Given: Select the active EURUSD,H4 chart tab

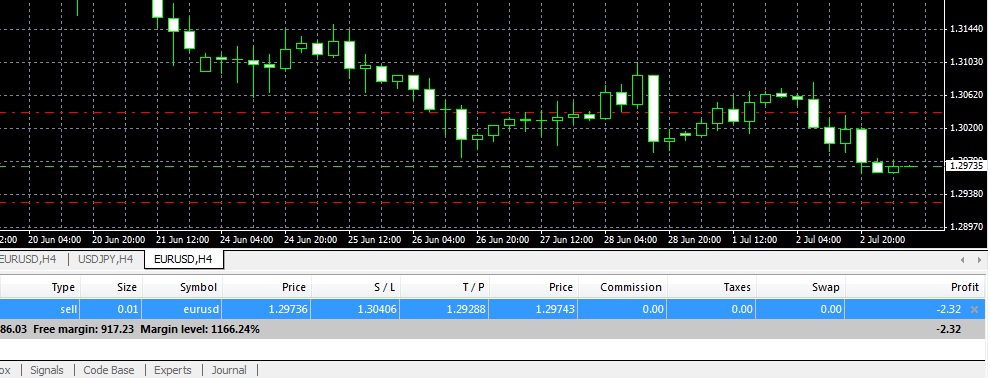Looking at the screenshot, I should point(183,259).
